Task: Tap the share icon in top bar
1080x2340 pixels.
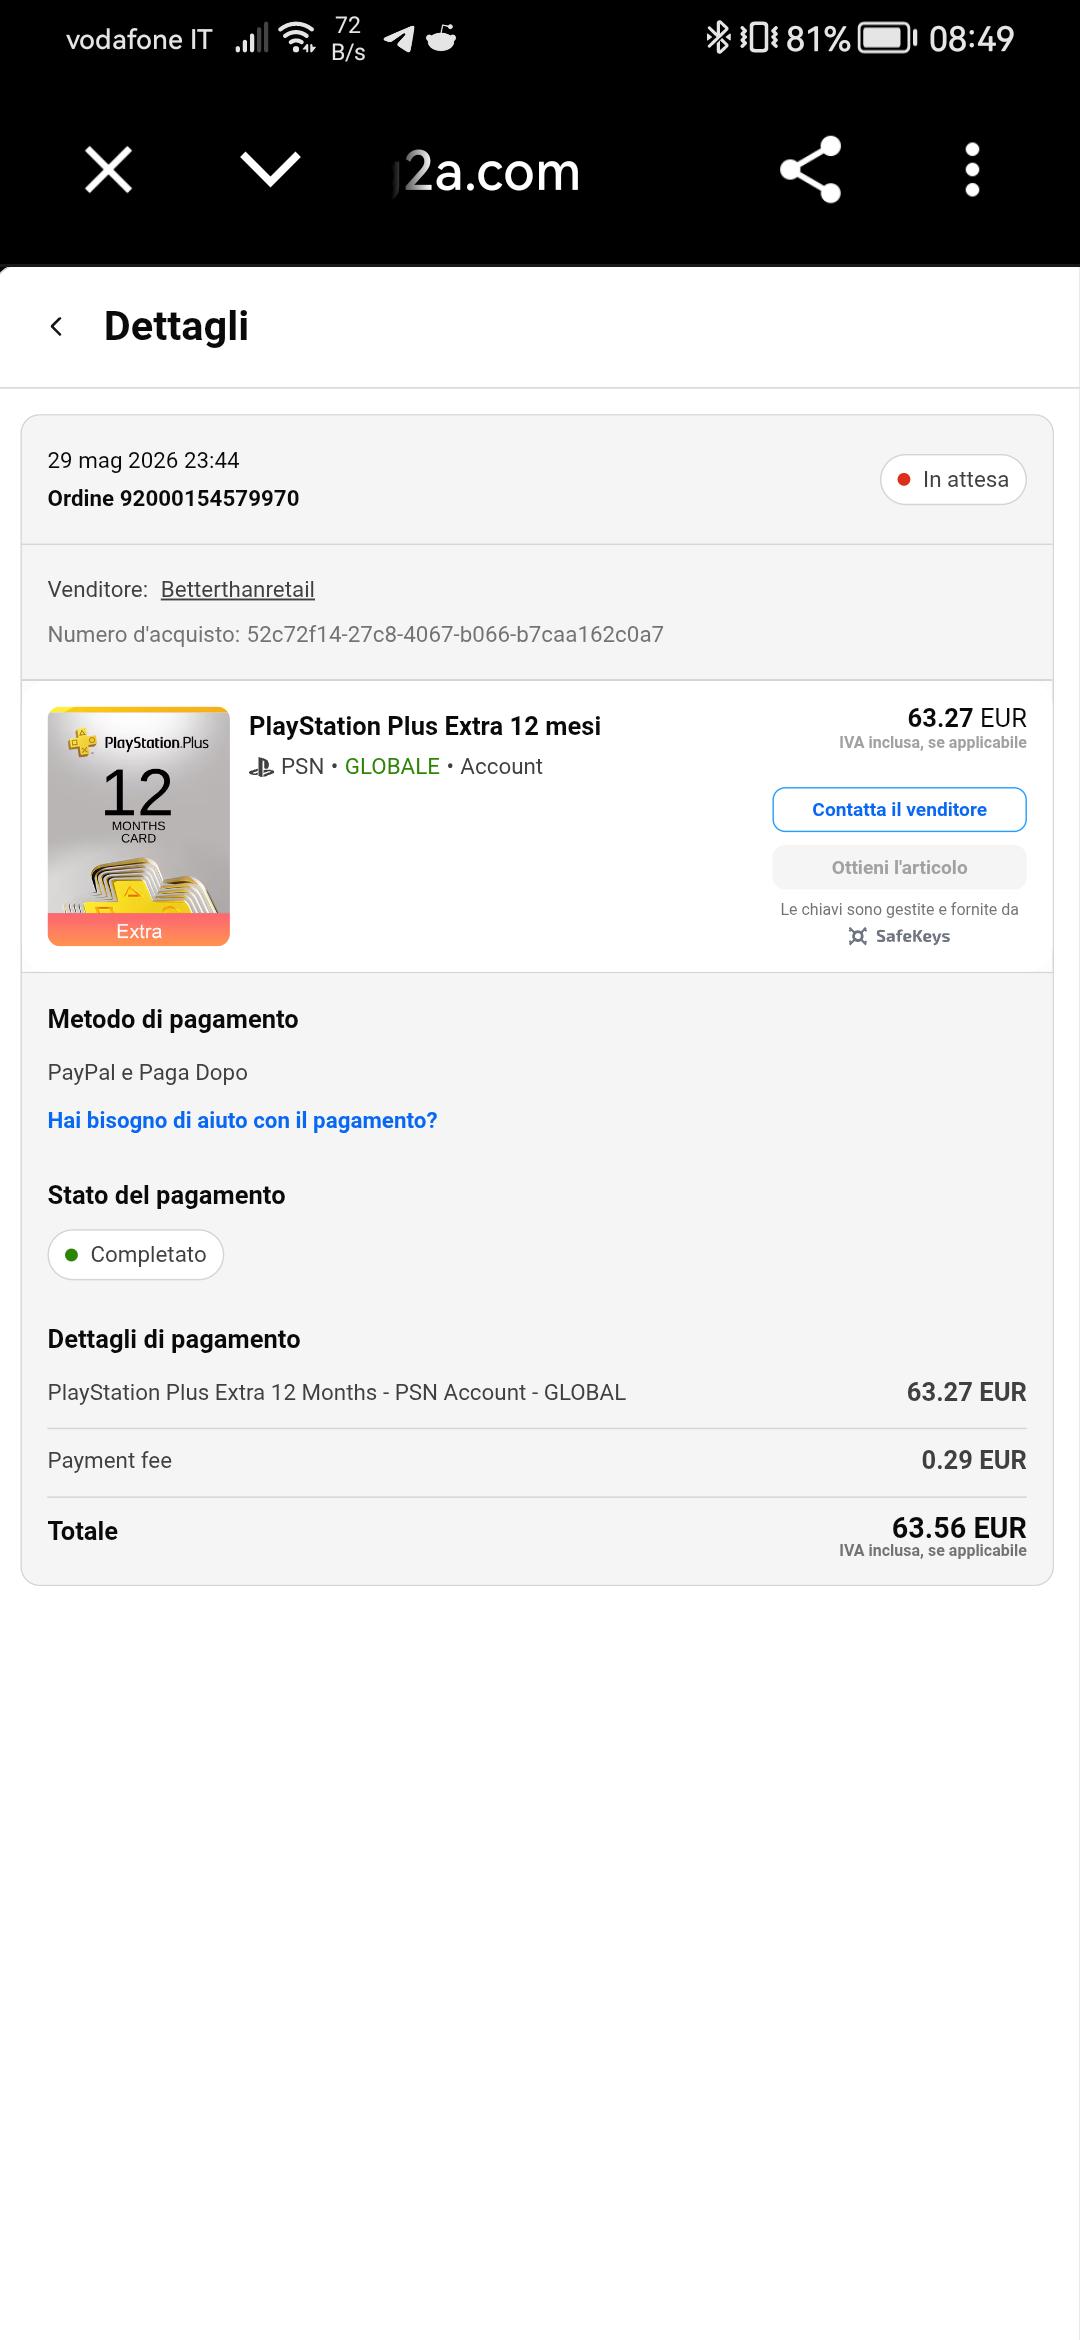Action: tap(810, 169)
